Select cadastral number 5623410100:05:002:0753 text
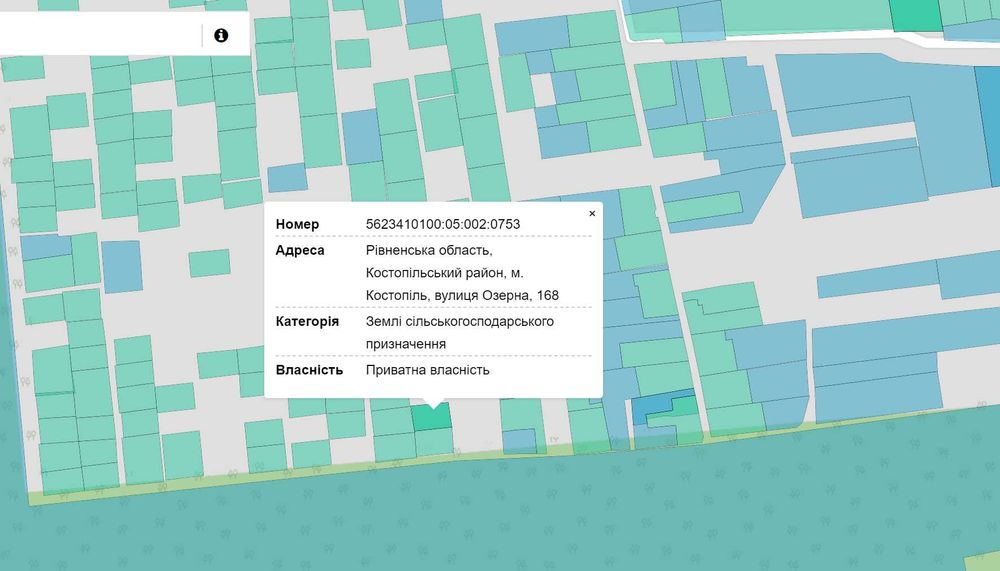The image size is (1000, 571). 443,224
